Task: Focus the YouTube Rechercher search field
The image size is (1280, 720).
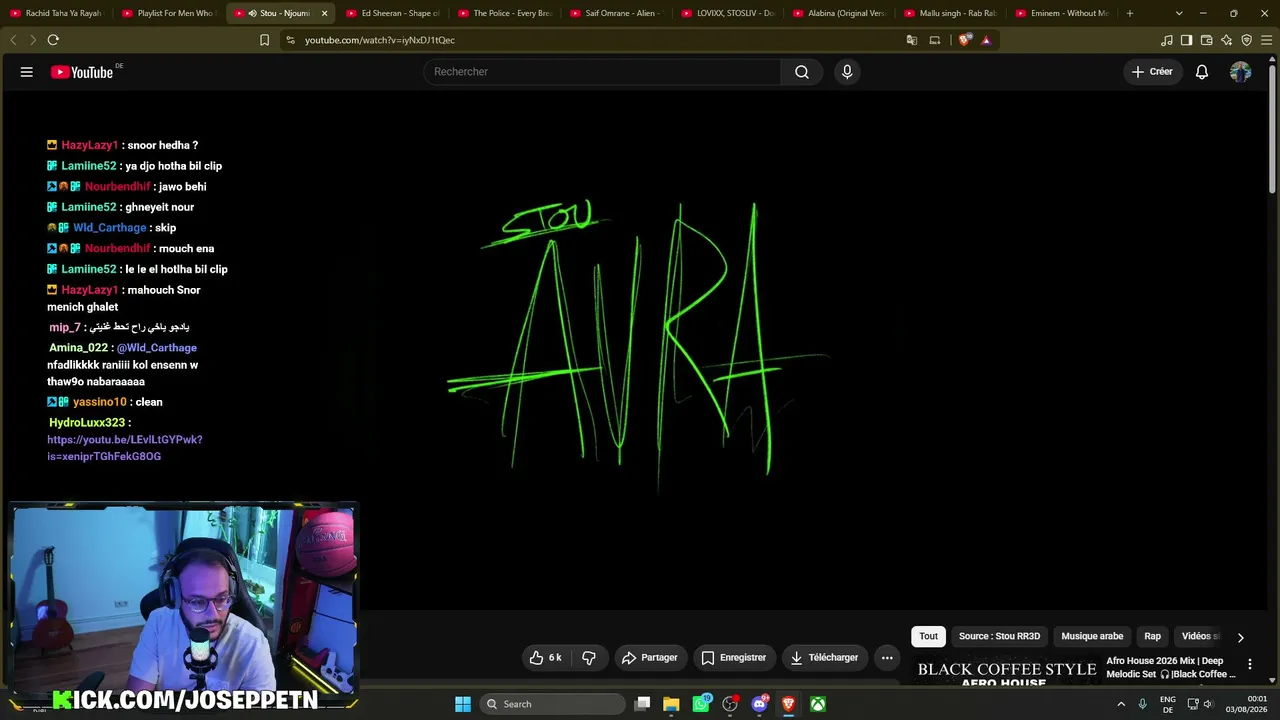Action: (603, 72)
